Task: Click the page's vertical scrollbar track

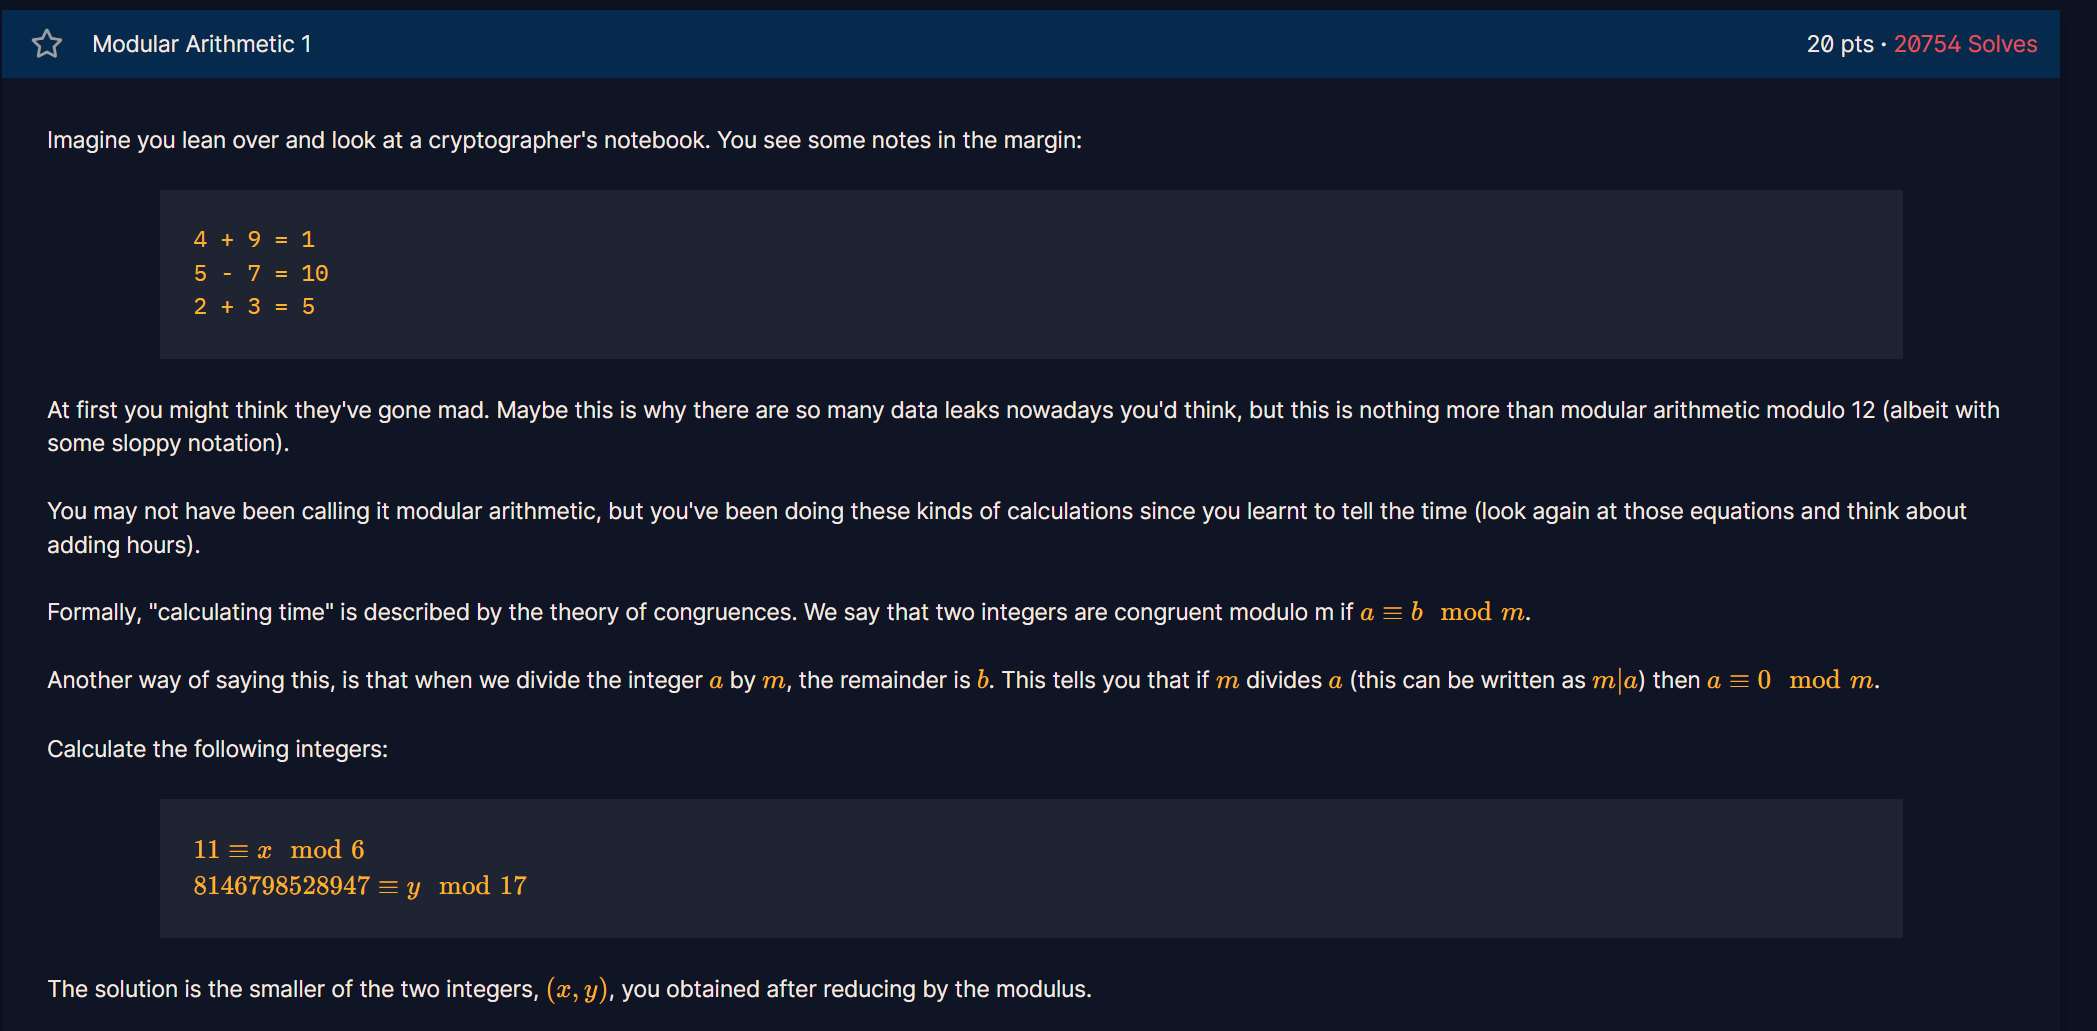Action: tap(2078, 515)
